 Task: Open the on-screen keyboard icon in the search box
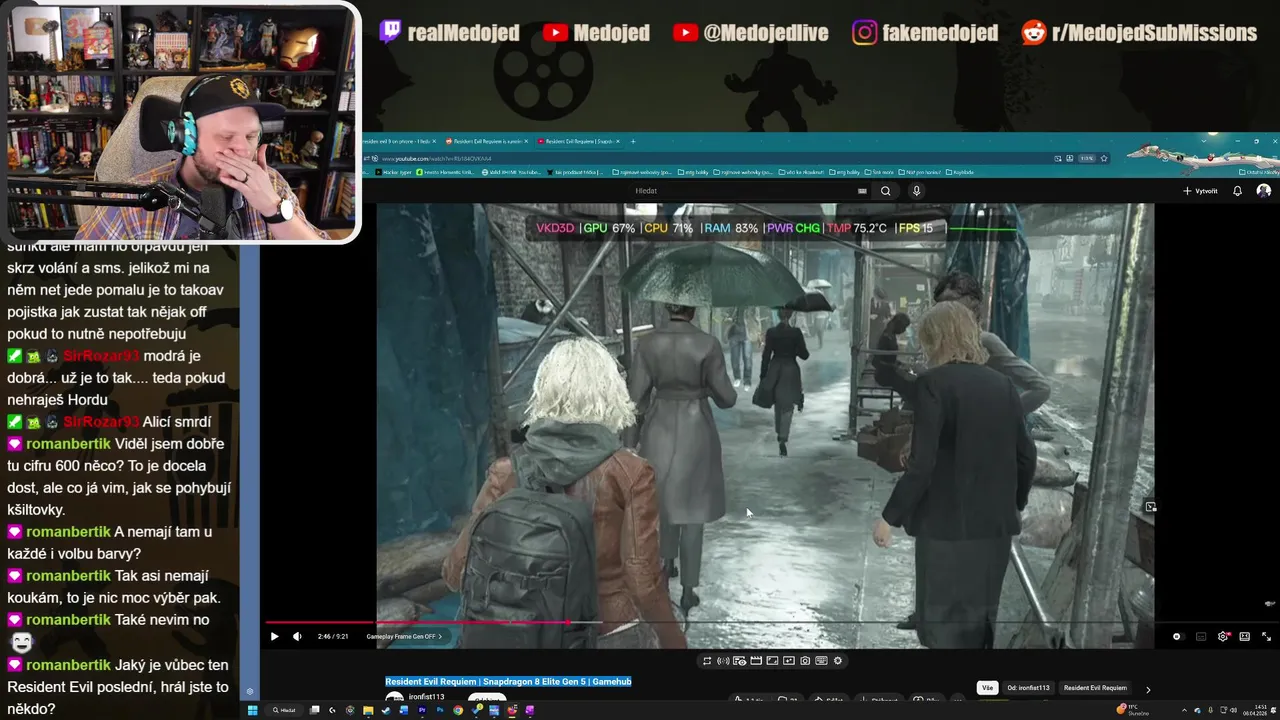tap(862, 191)
